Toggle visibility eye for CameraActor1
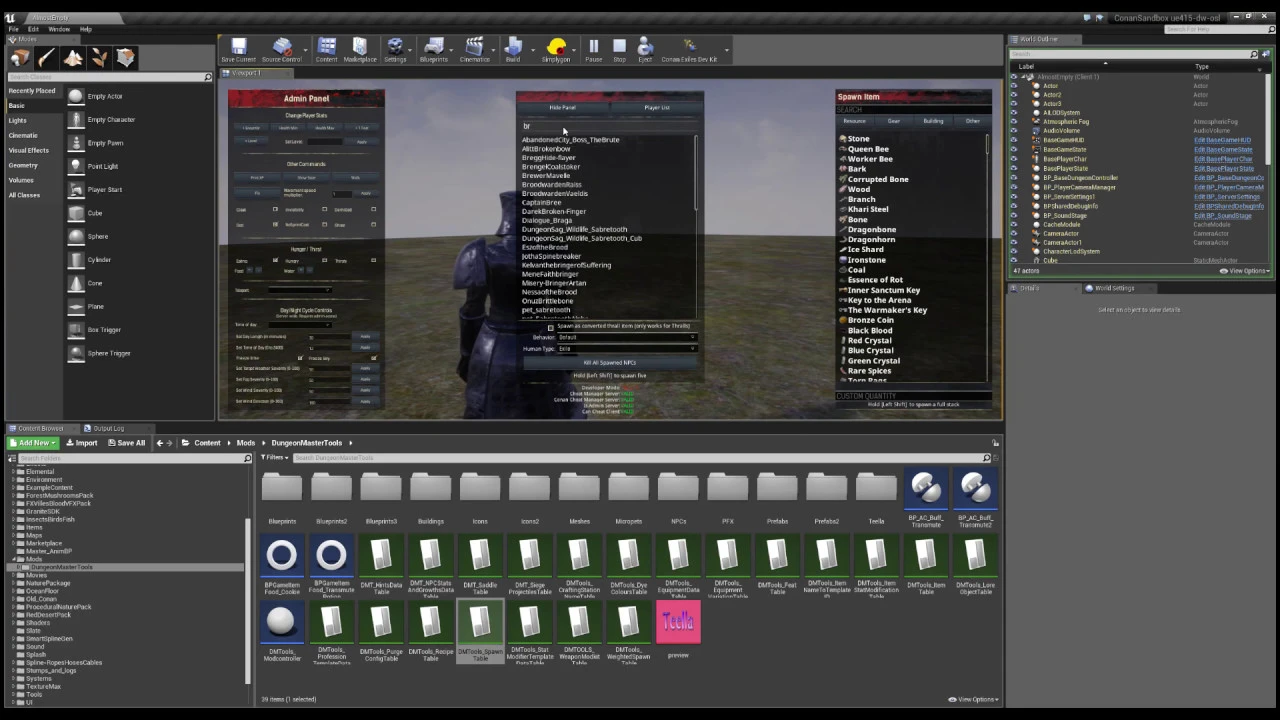 click(x=1014, y=243)
